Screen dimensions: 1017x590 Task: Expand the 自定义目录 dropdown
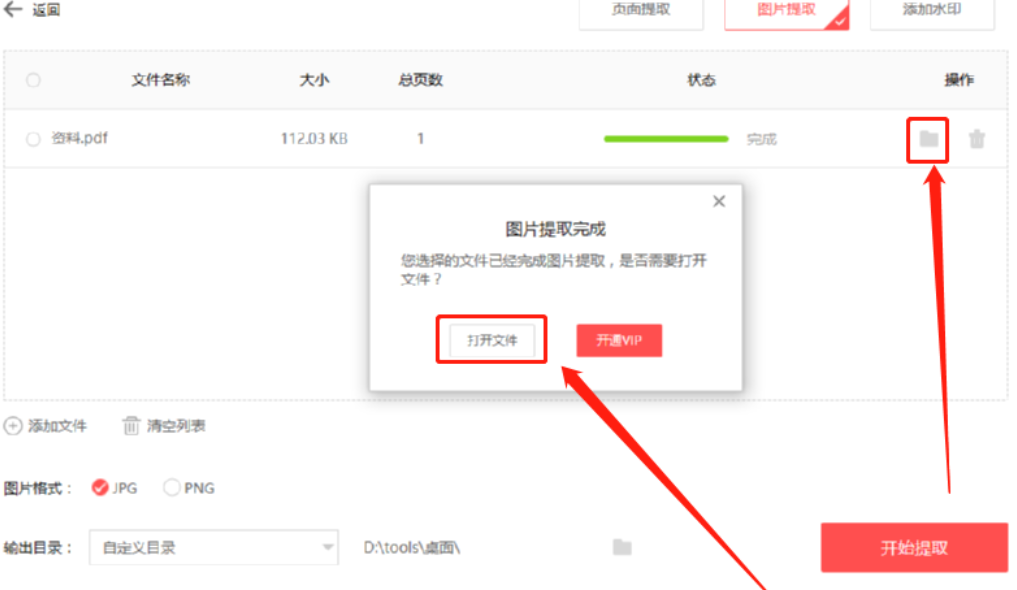(213, 547)
